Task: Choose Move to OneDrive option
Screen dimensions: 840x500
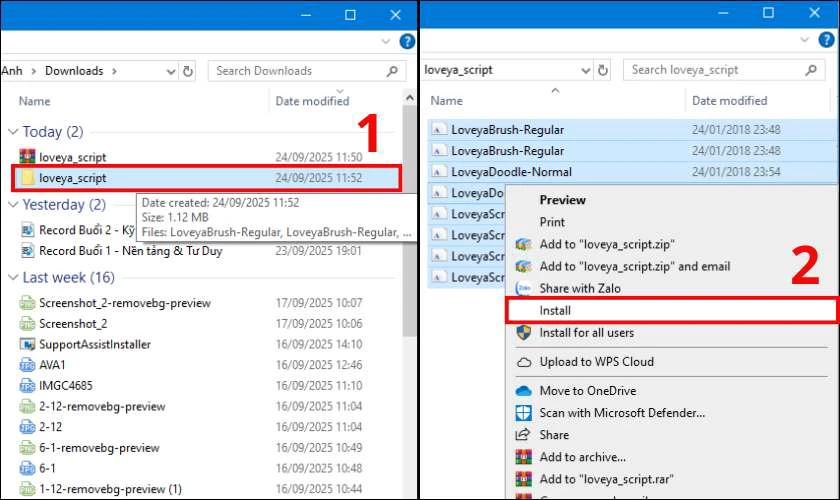Action: click(x=588, y=391)
